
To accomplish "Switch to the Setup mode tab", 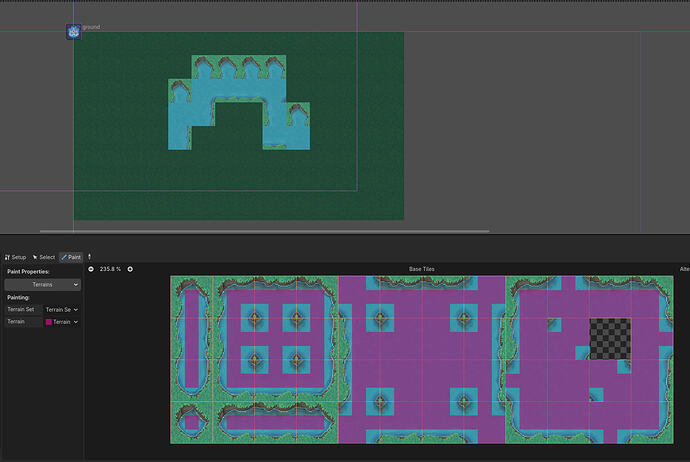I will (x=15, y=257).
